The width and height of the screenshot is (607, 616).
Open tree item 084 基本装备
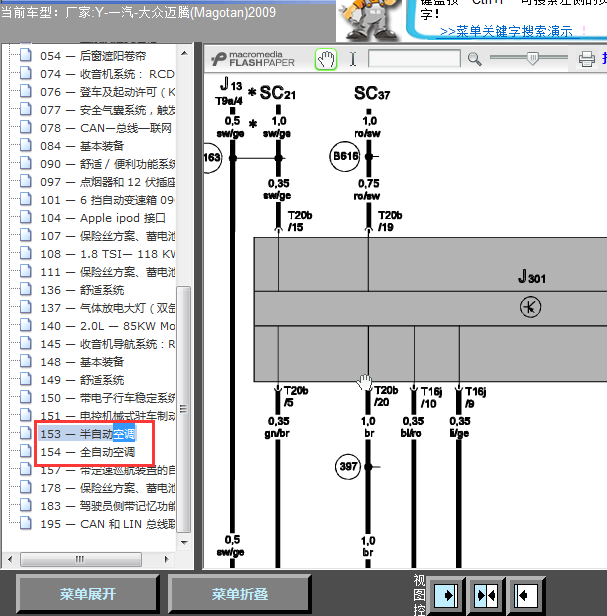(x=82, y=146)
